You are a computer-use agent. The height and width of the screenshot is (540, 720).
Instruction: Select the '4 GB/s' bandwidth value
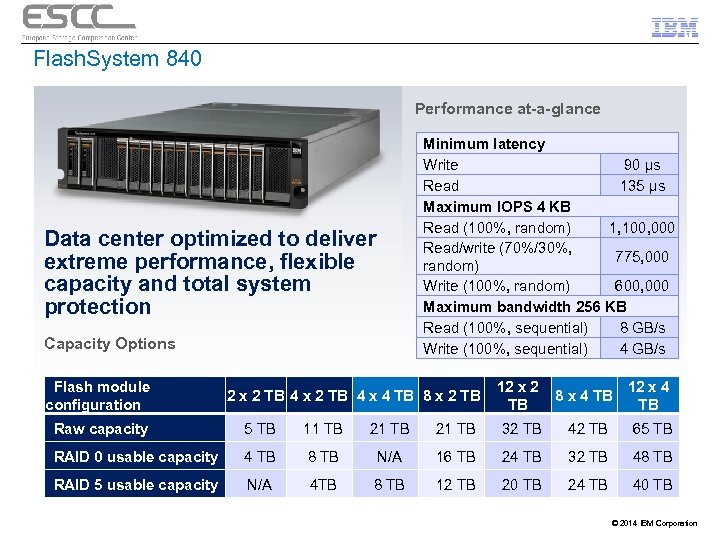[642, 349]
